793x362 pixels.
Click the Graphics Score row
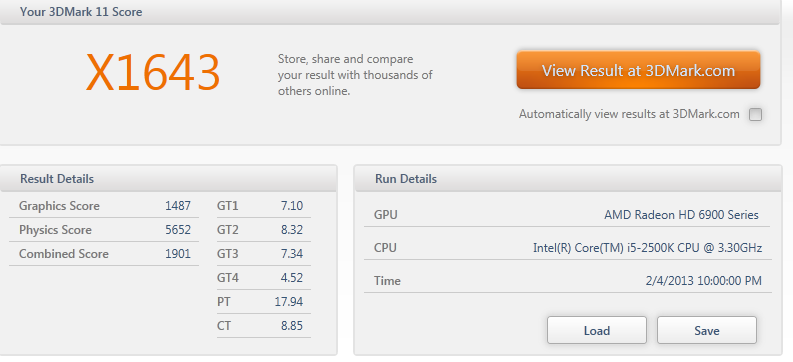point(104,206)
